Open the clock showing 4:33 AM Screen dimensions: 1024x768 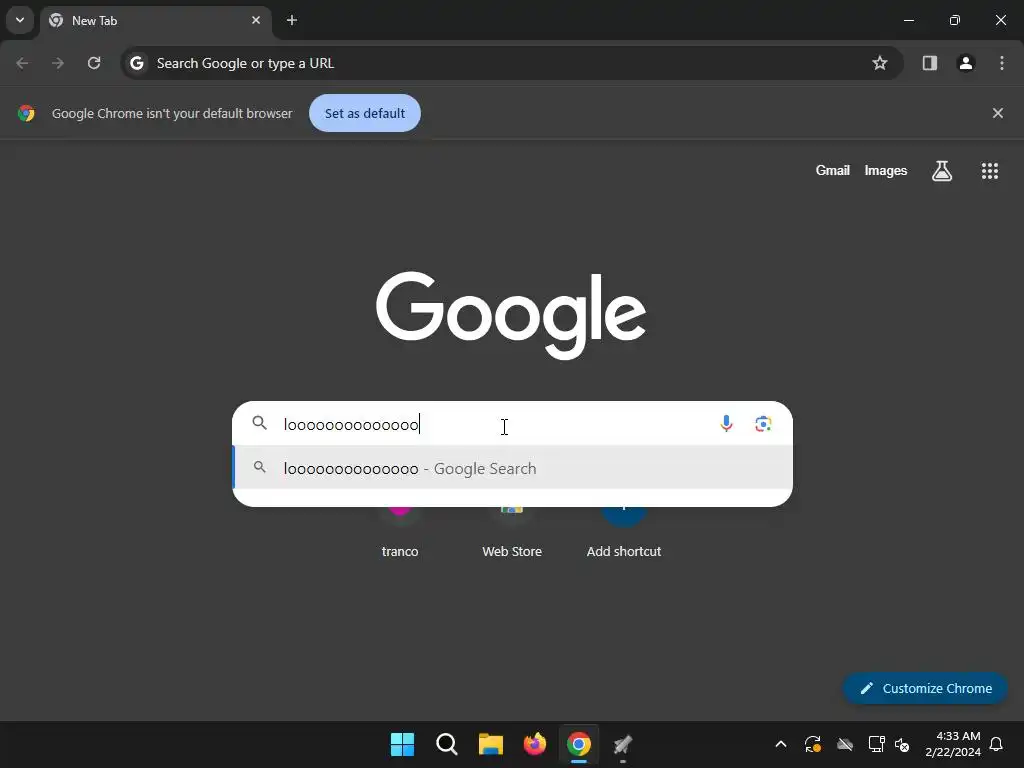pyautogui.click(x=953, y=744)
